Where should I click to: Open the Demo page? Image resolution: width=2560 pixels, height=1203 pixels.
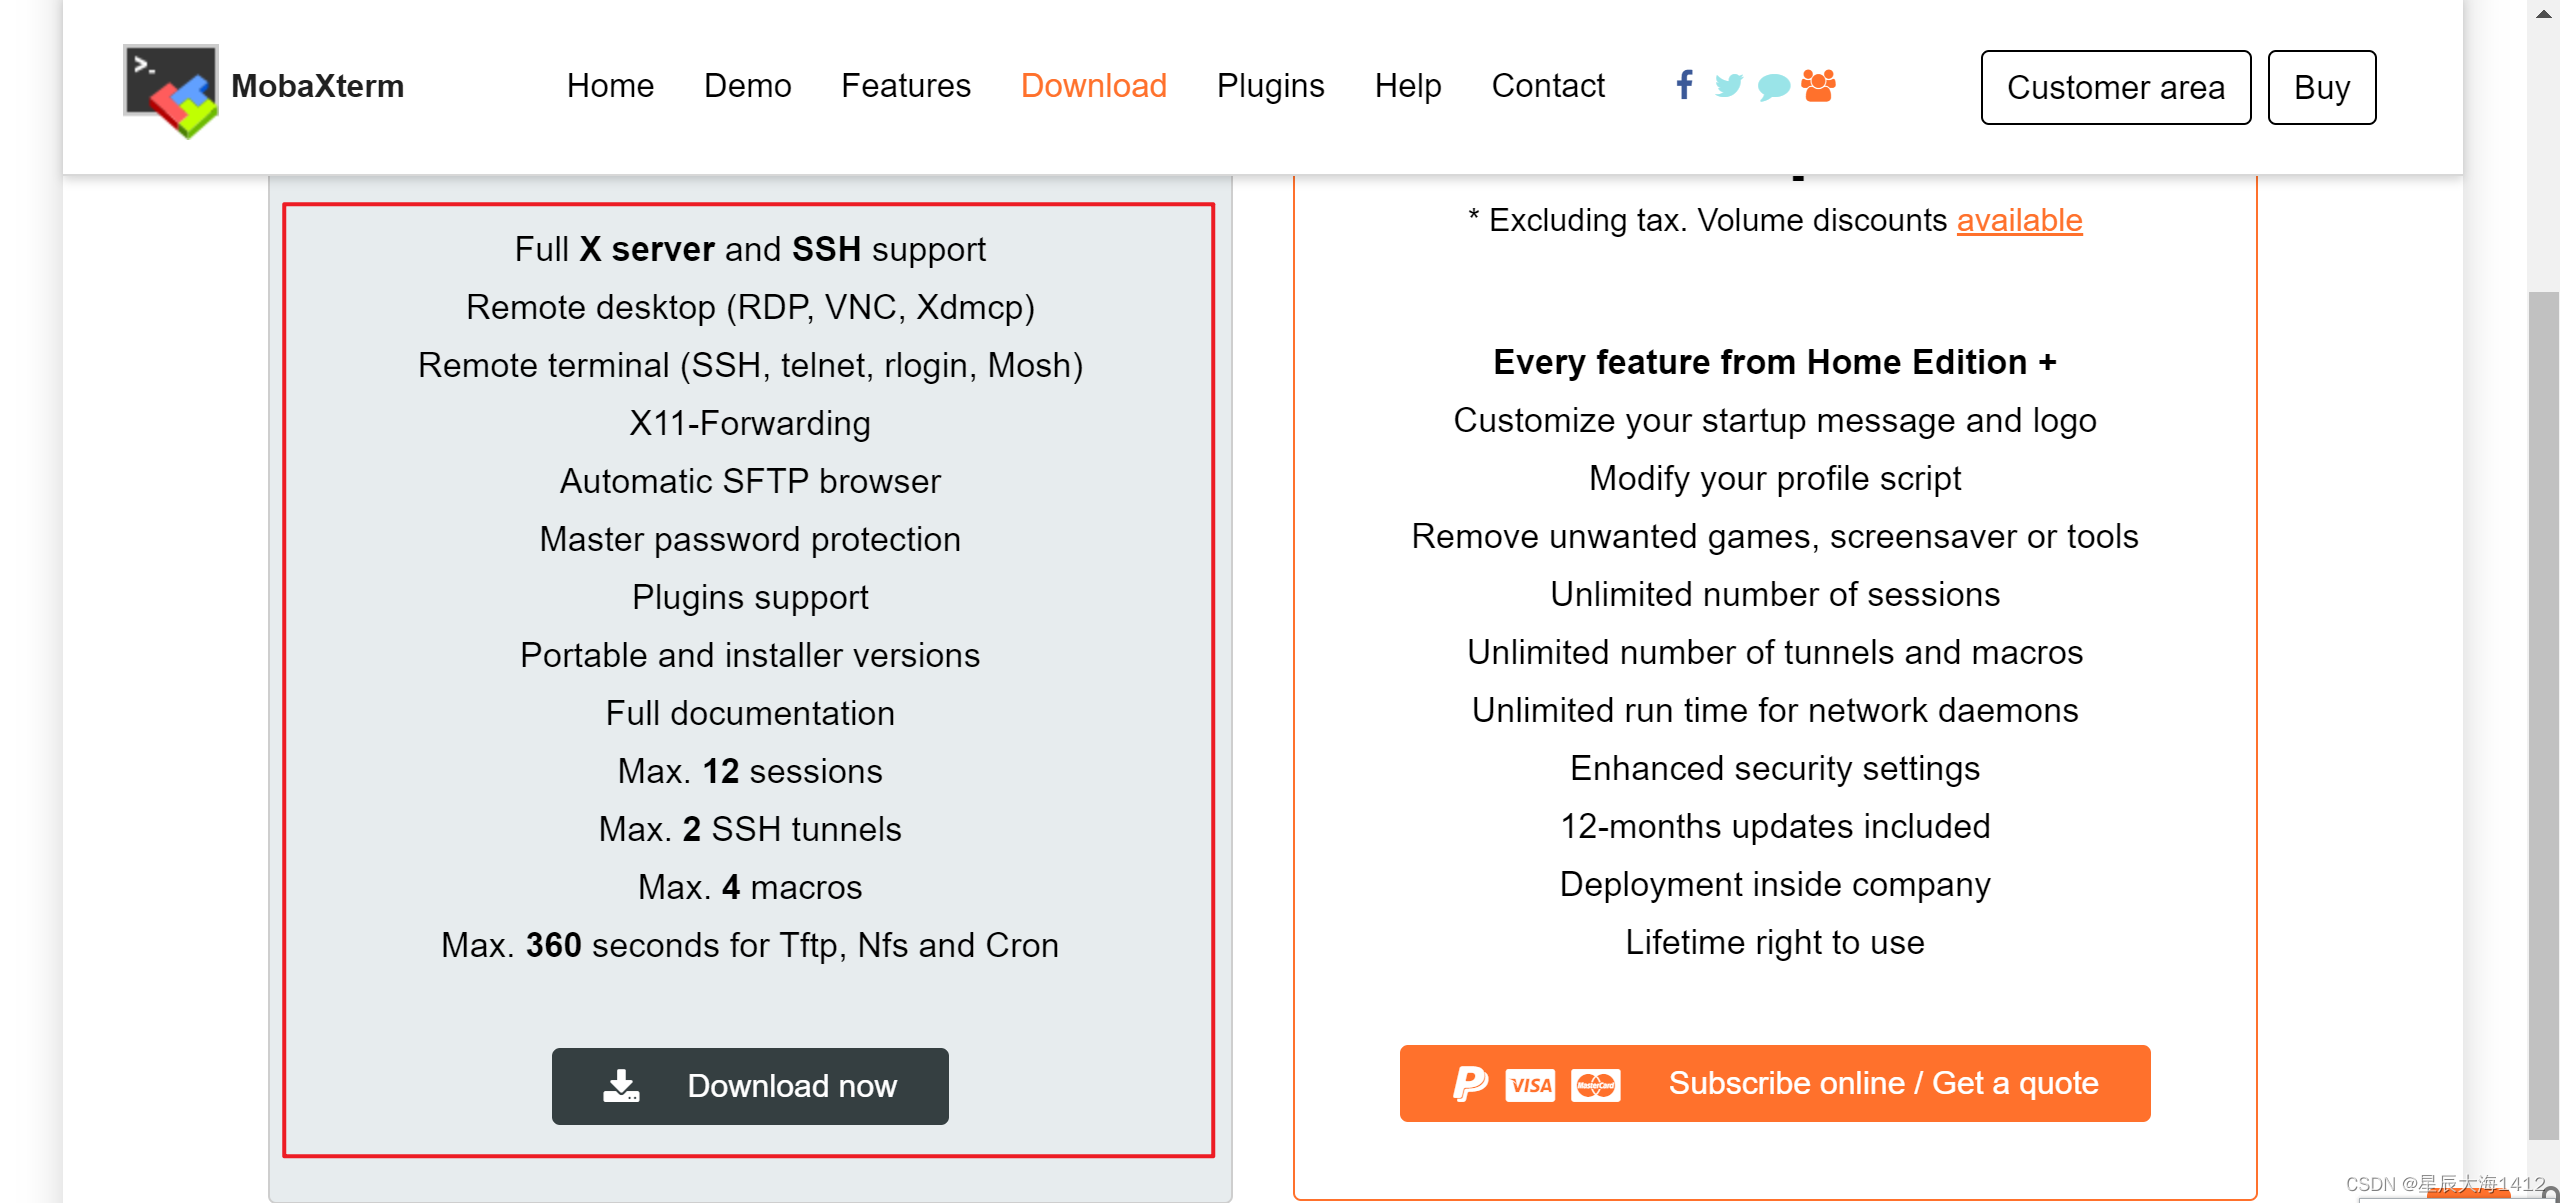747,86
